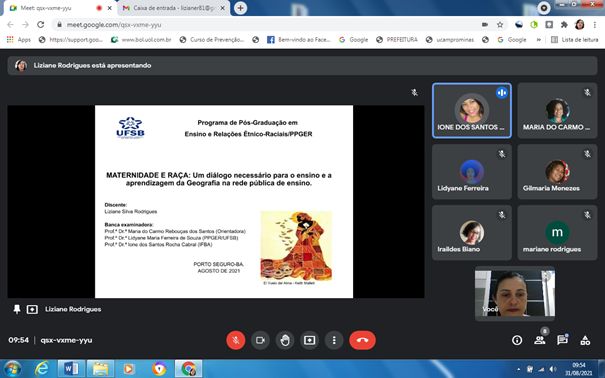Open Lista de leitura reading list
The height and width of the screenshot is (378, 605).
click(575, 40)
